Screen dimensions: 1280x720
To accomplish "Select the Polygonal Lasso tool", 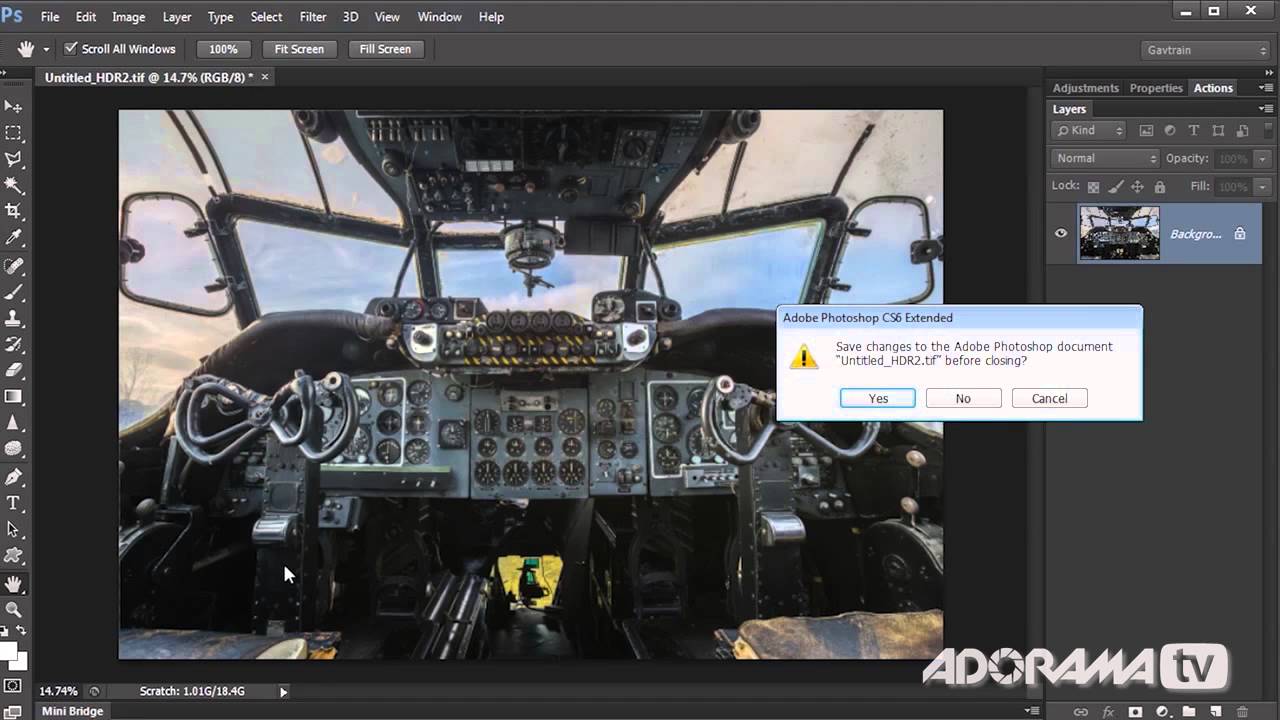I will [x=14, y=159].
